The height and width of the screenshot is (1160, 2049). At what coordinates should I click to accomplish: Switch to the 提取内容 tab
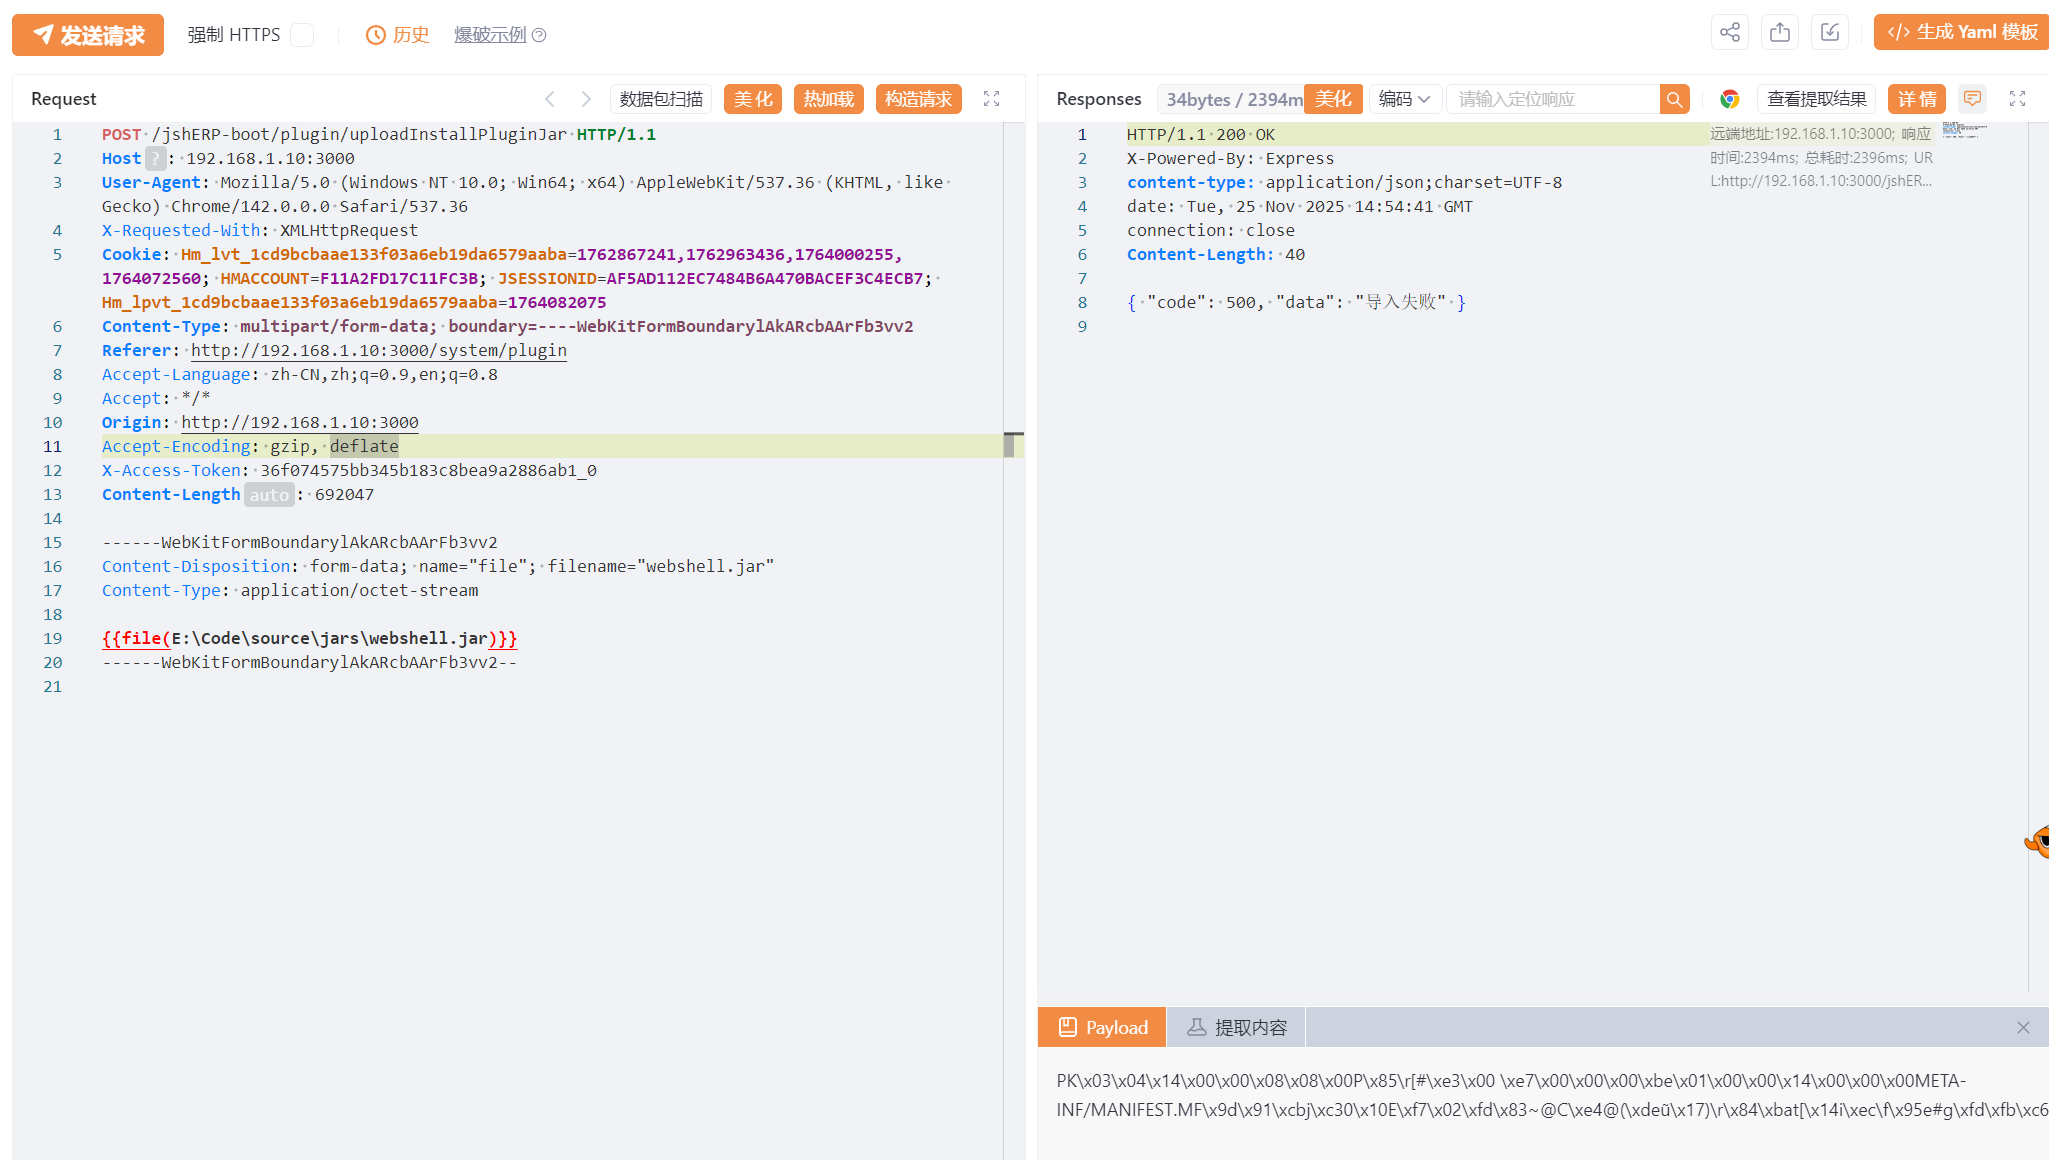click(x=1236, y=1027)
